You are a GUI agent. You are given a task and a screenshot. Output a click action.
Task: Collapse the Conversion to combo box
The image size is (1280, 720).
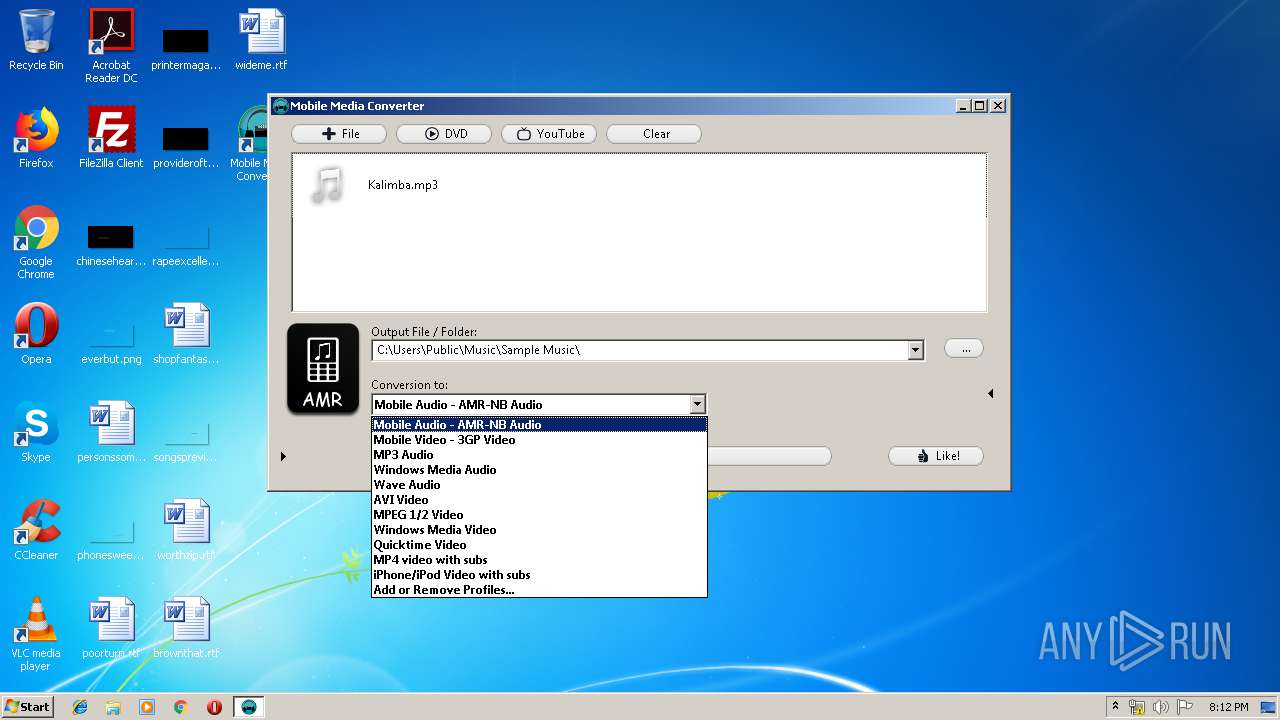(x=697, y=405)
